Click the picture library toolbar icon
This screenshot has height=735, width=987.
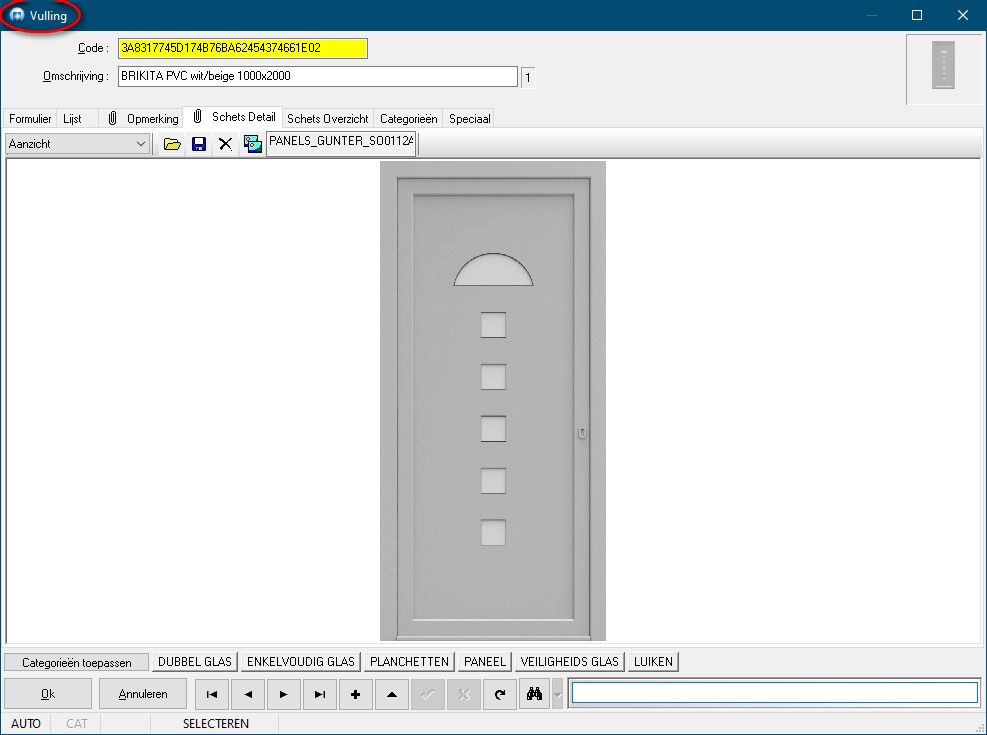tap(252, 144)
